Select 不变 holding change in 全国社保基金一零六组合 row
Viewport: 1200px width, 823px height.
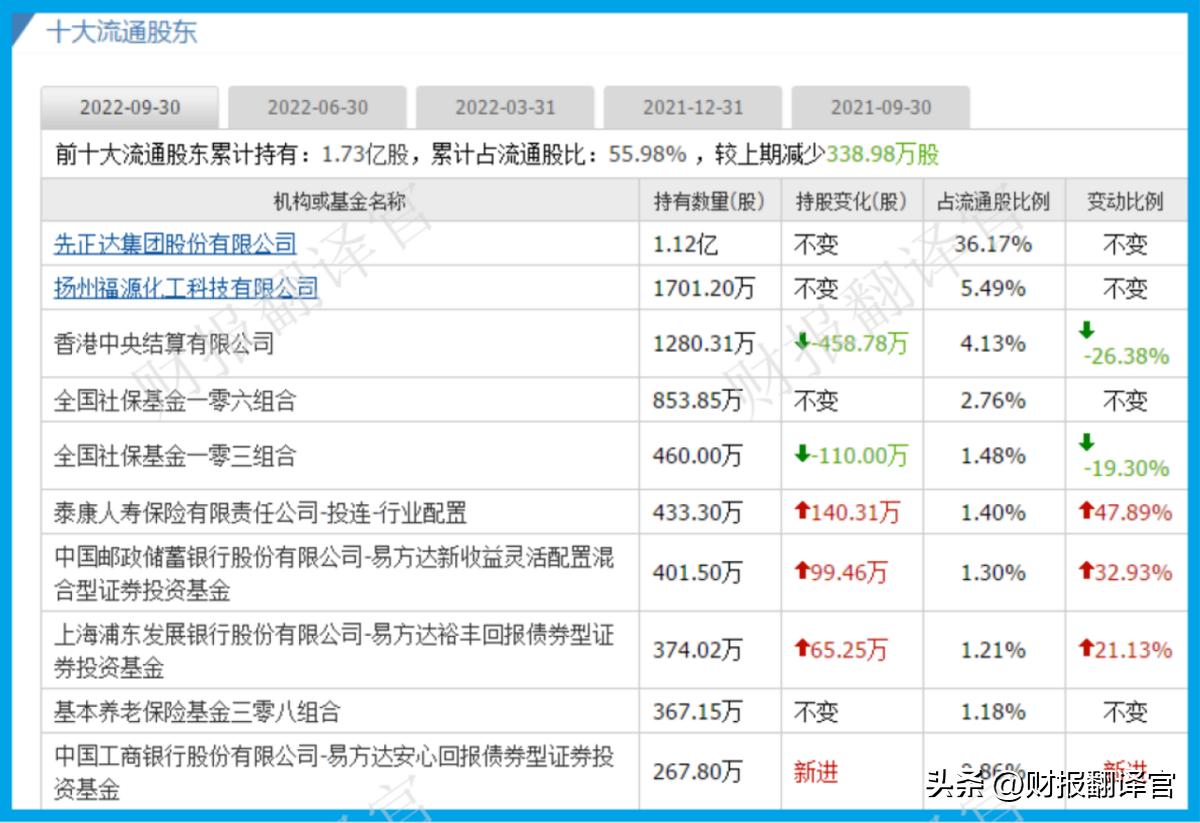click(816, 401)
